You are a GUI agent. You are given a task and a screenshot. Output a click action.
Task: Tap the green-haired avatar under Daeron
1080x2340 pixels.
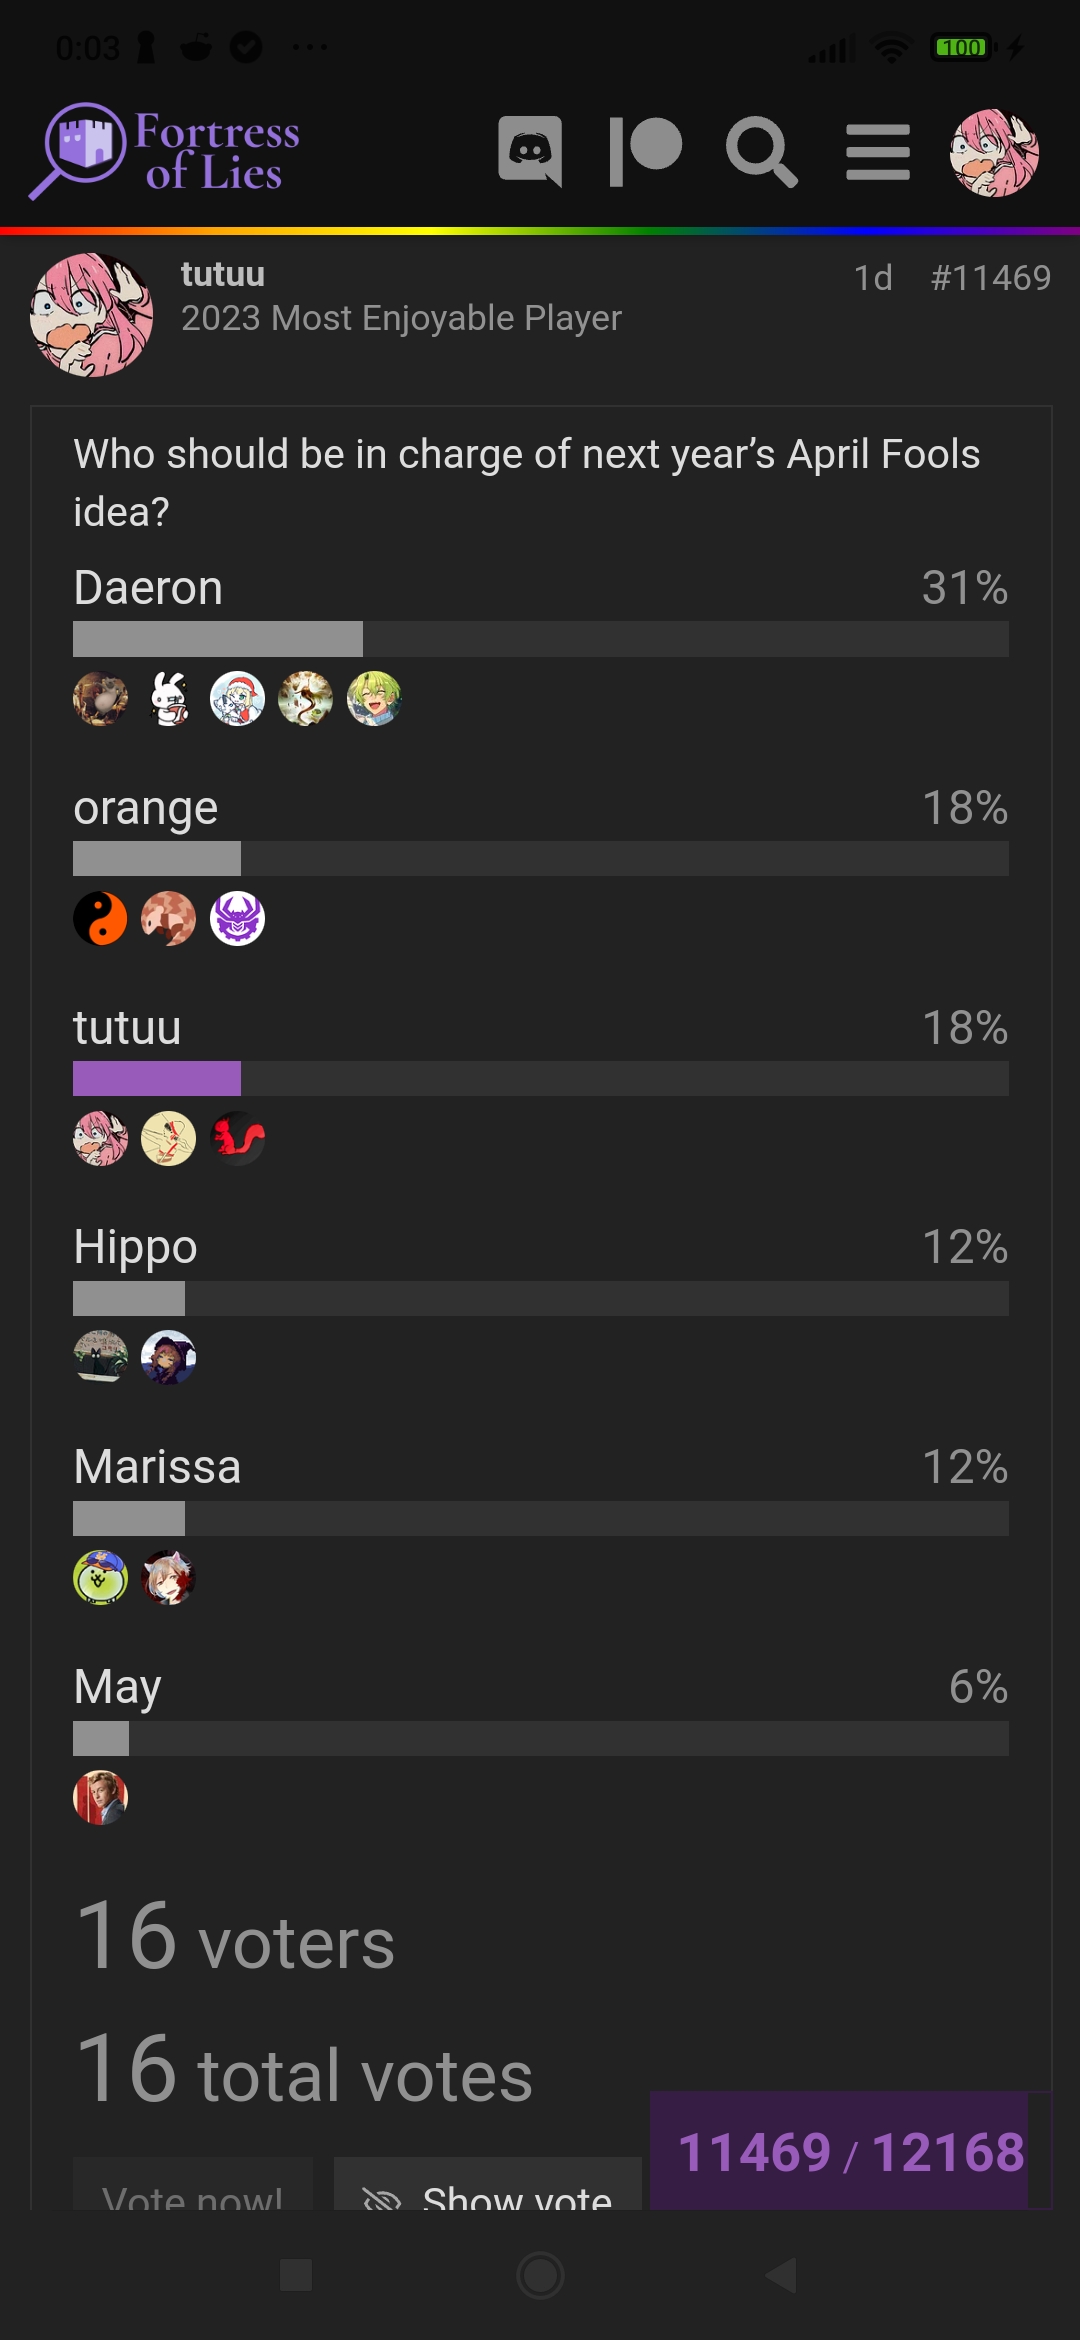[374, 698]
